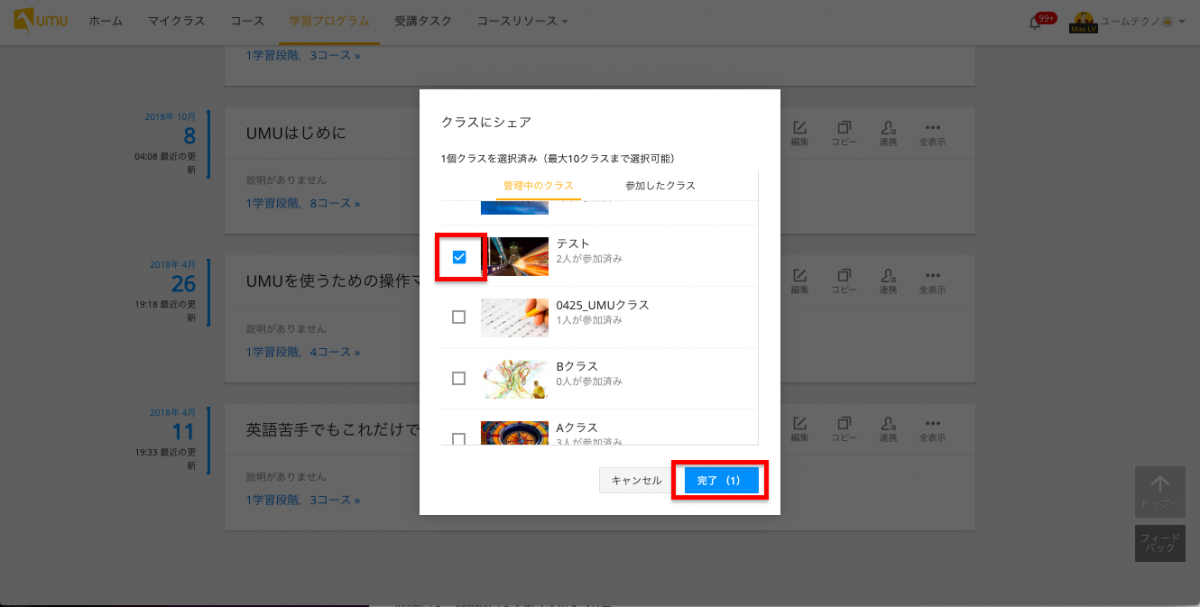This screenshot has height=607, width=1200.
Task: Expand 1学習段階, 8コース link
Action: tap(303, 203)
